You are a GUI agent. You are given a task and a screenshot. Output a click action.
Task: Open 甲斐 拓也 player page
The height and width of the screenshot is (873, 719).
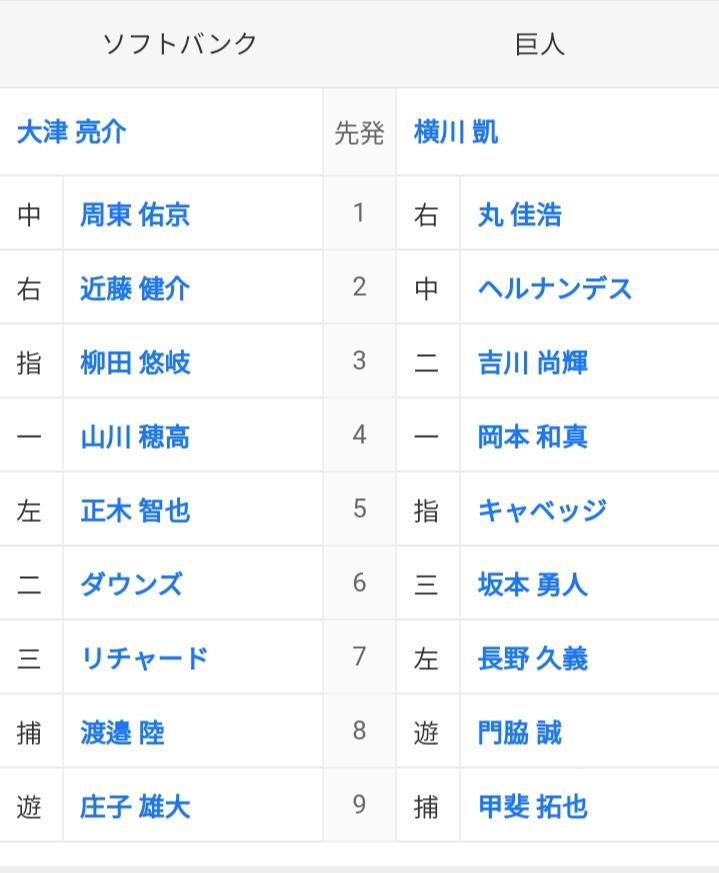tap(533, 807)
